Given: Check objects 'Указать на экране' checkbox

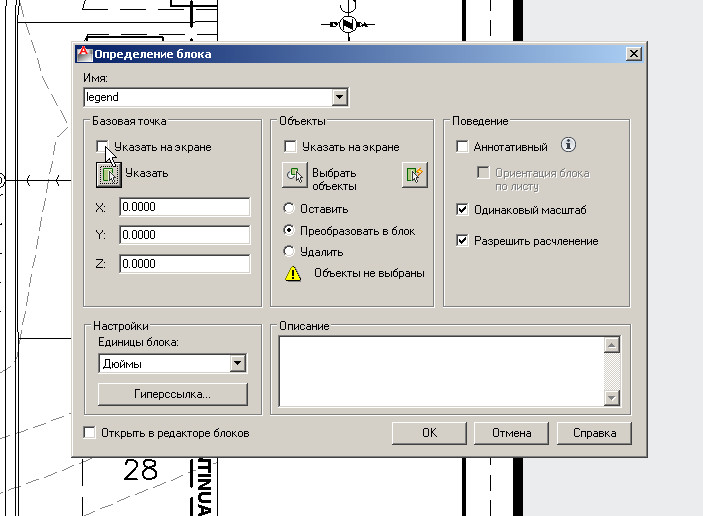Looking at the screenshot, I should (290, 146).
